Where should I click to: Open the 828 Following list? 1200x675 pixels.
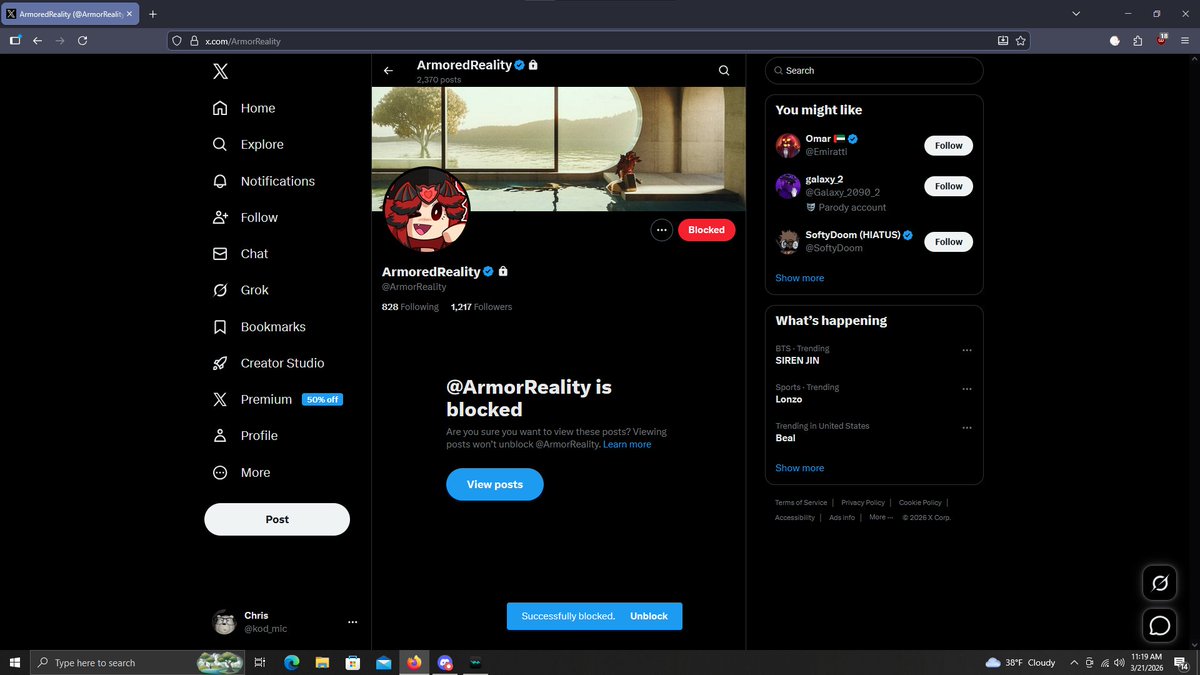(410, 307)
